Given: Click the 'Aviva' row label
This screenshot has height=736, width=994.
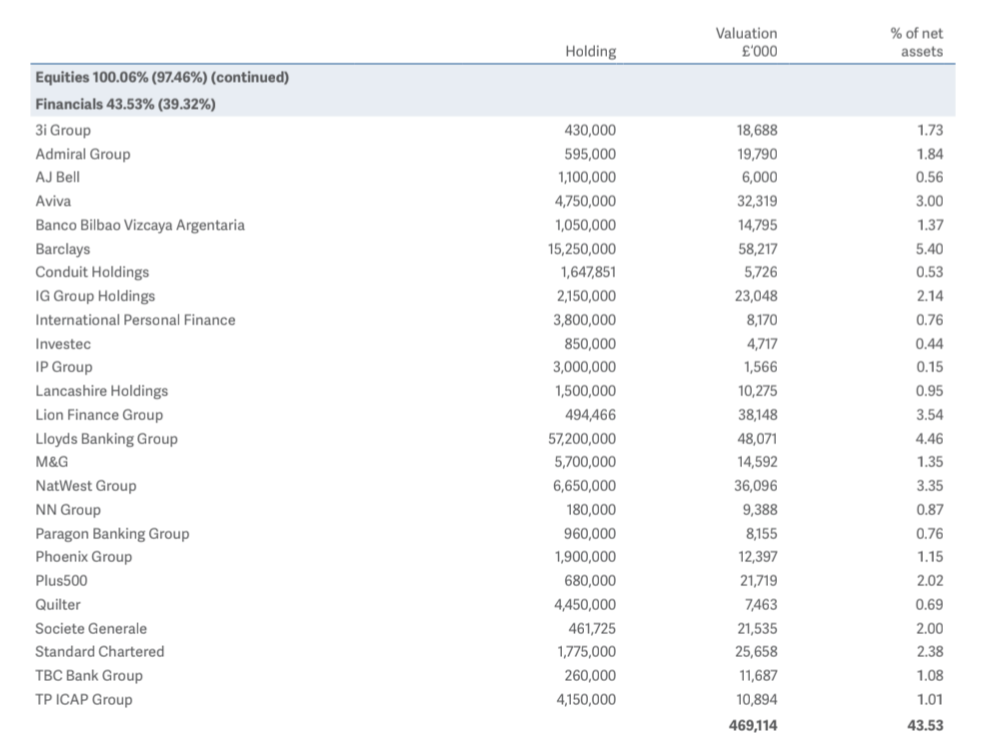Looking at the screenshot, I should click(53, 201).
